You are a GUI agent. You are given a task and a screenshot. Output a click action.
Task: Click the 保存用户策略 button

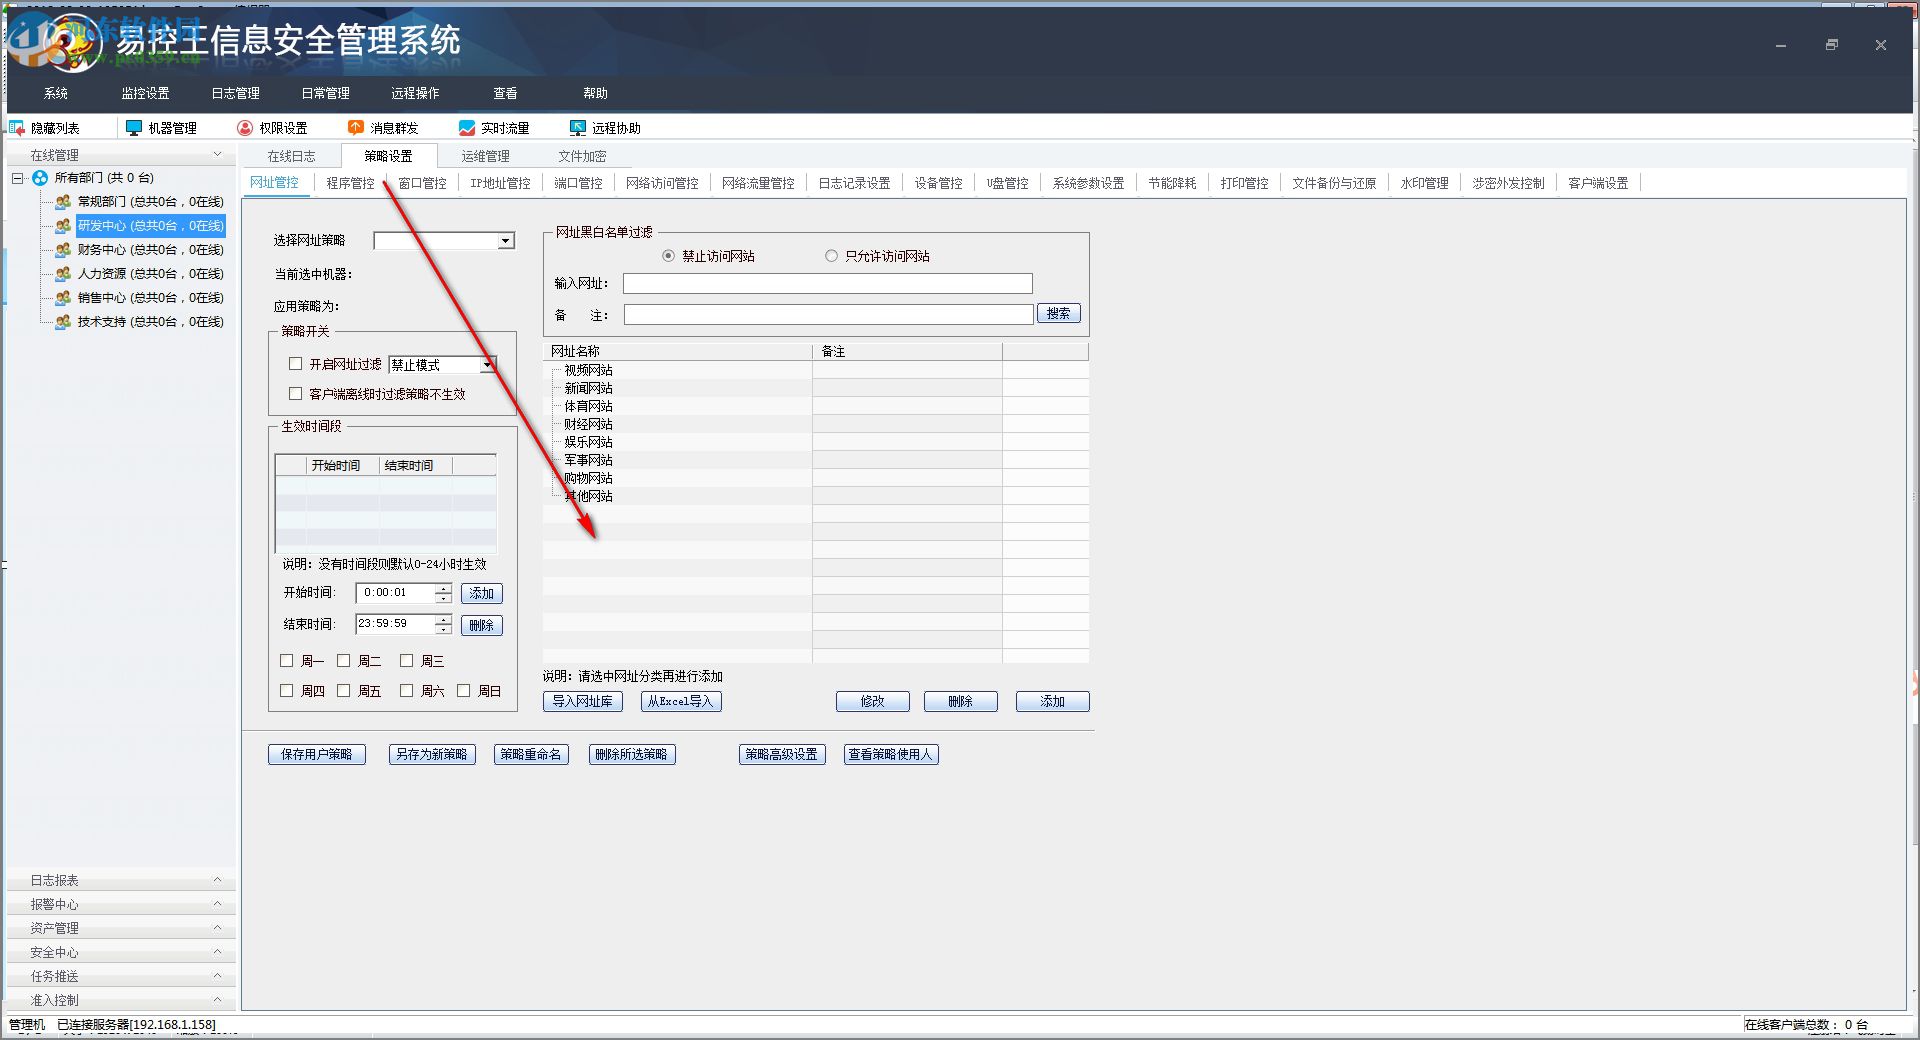(x=317, y=755)
